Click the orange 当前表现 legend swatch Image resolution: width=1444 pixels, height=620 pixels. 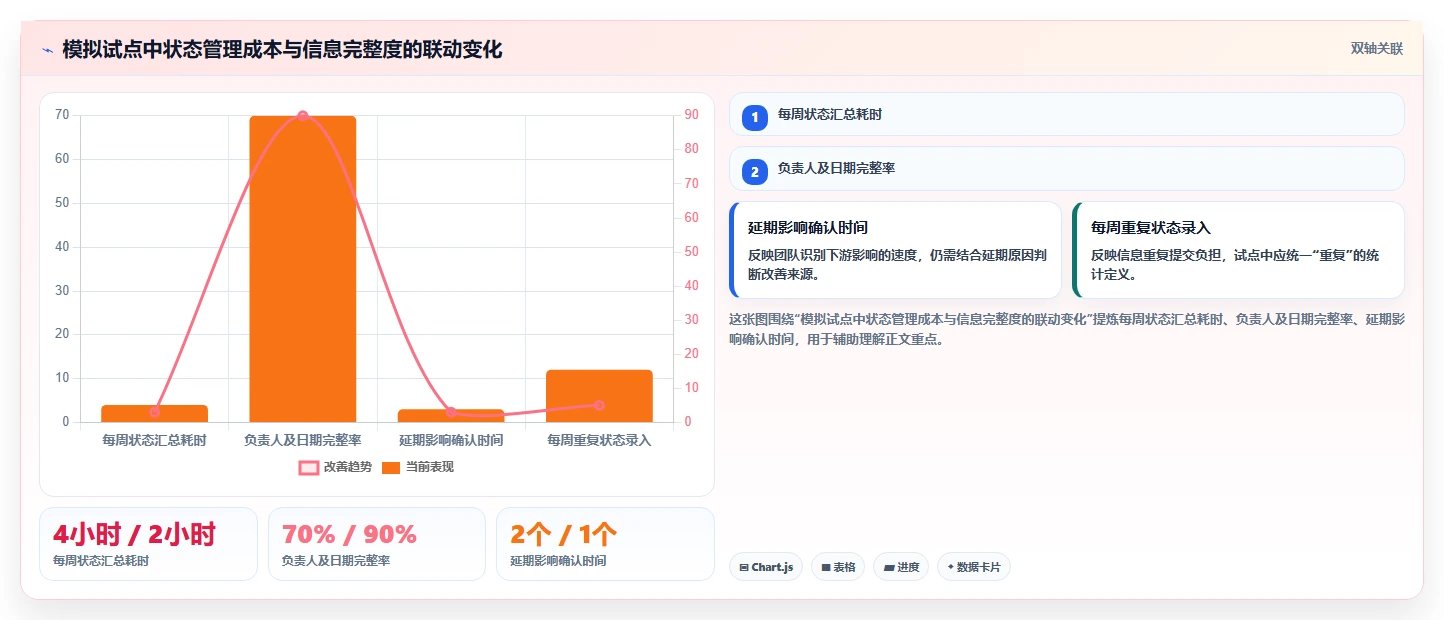pos(391,467)
